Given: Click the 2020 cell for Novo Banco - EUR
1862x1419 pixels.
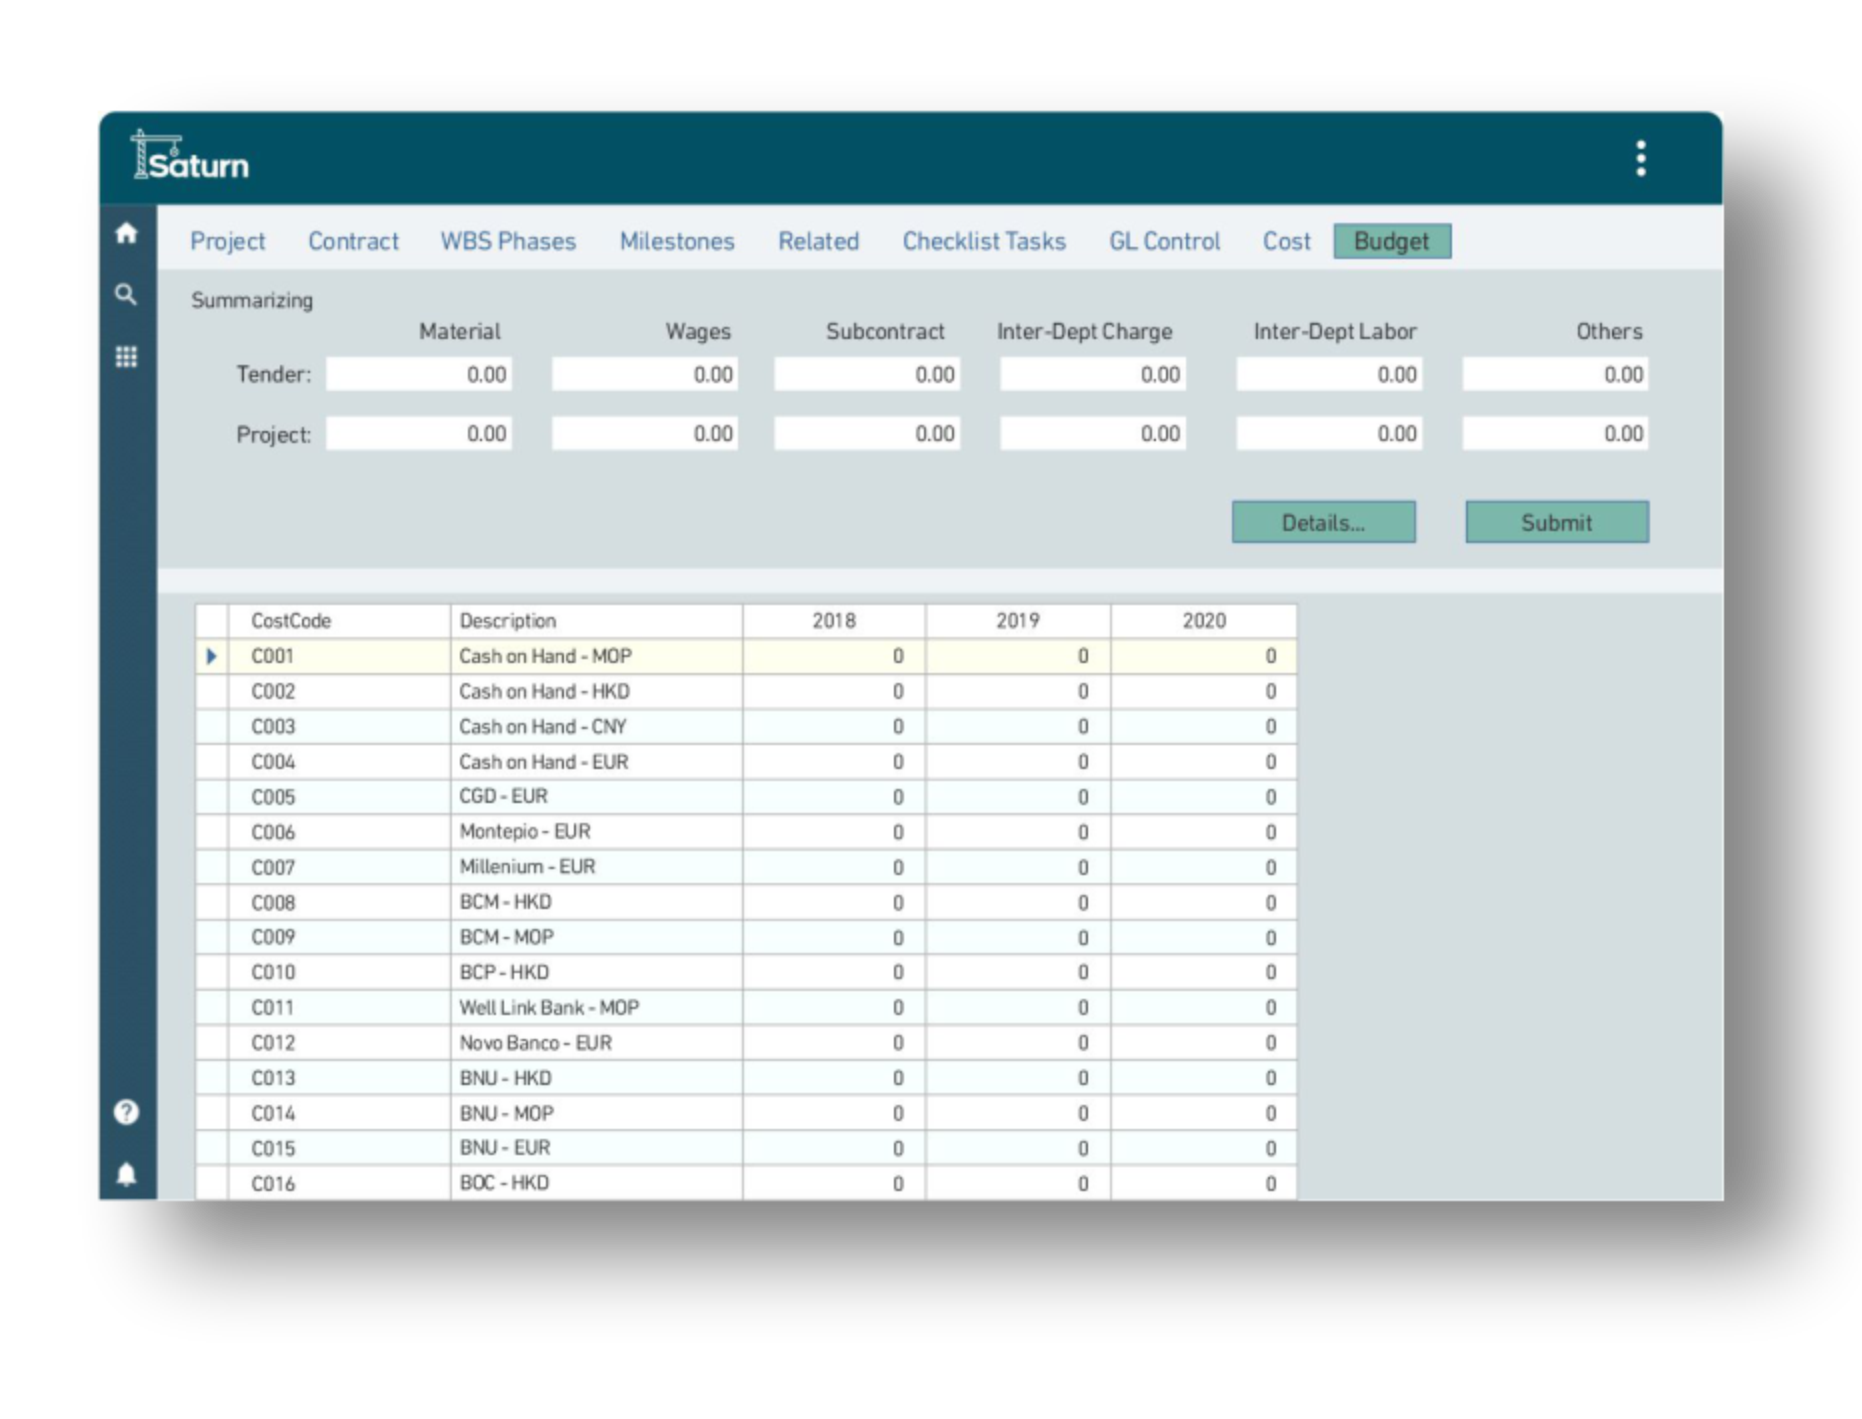Looking at the screenshot, I should 1203,1043.
